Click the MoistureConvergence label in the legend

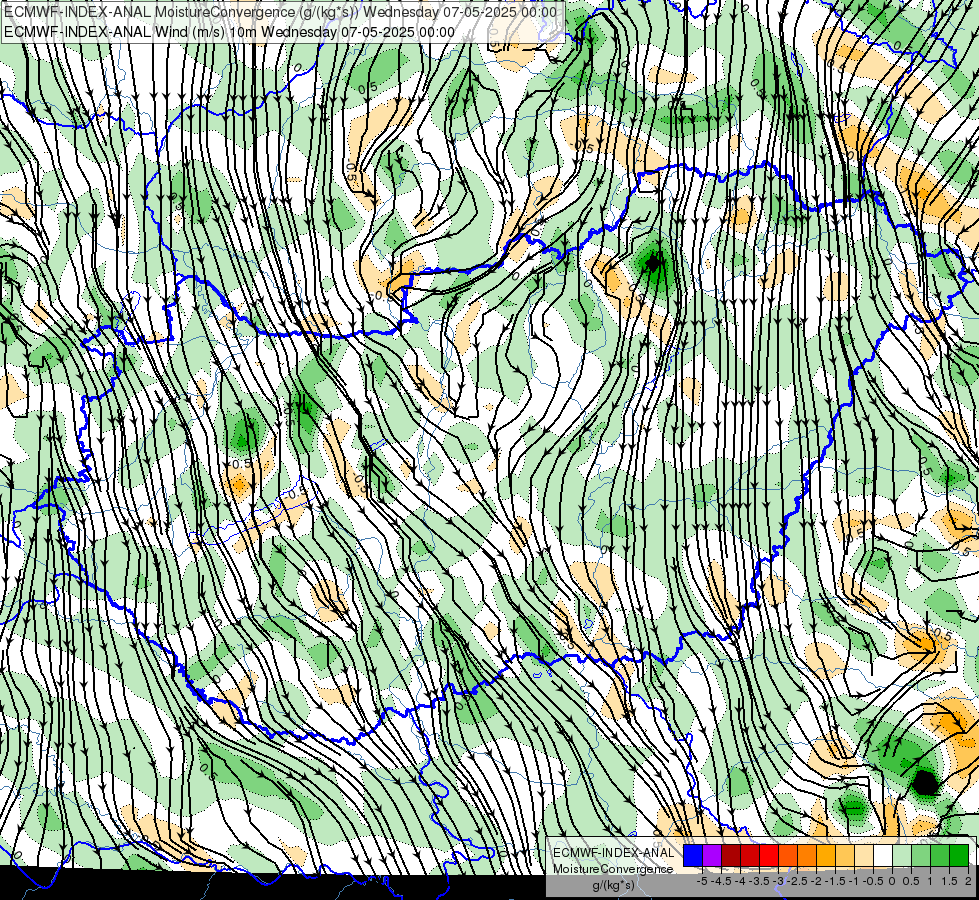pyautogui.click(x=613, y=869)
